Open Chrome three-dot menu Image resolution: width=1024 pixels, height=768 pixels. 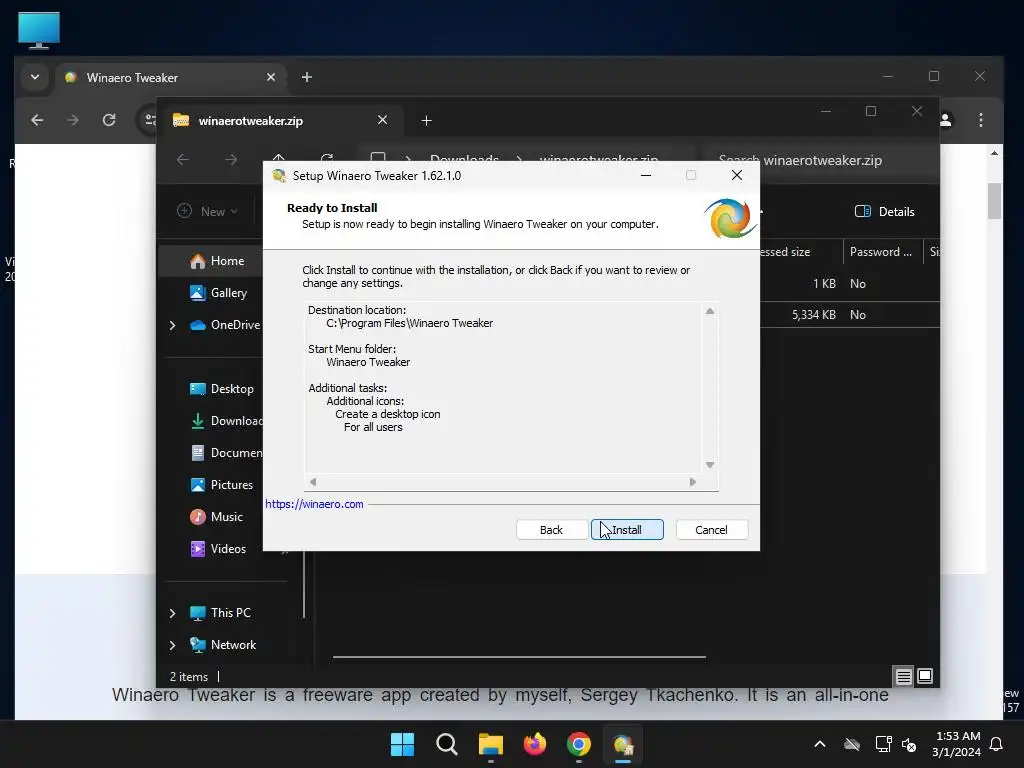(x=981, y=120)
